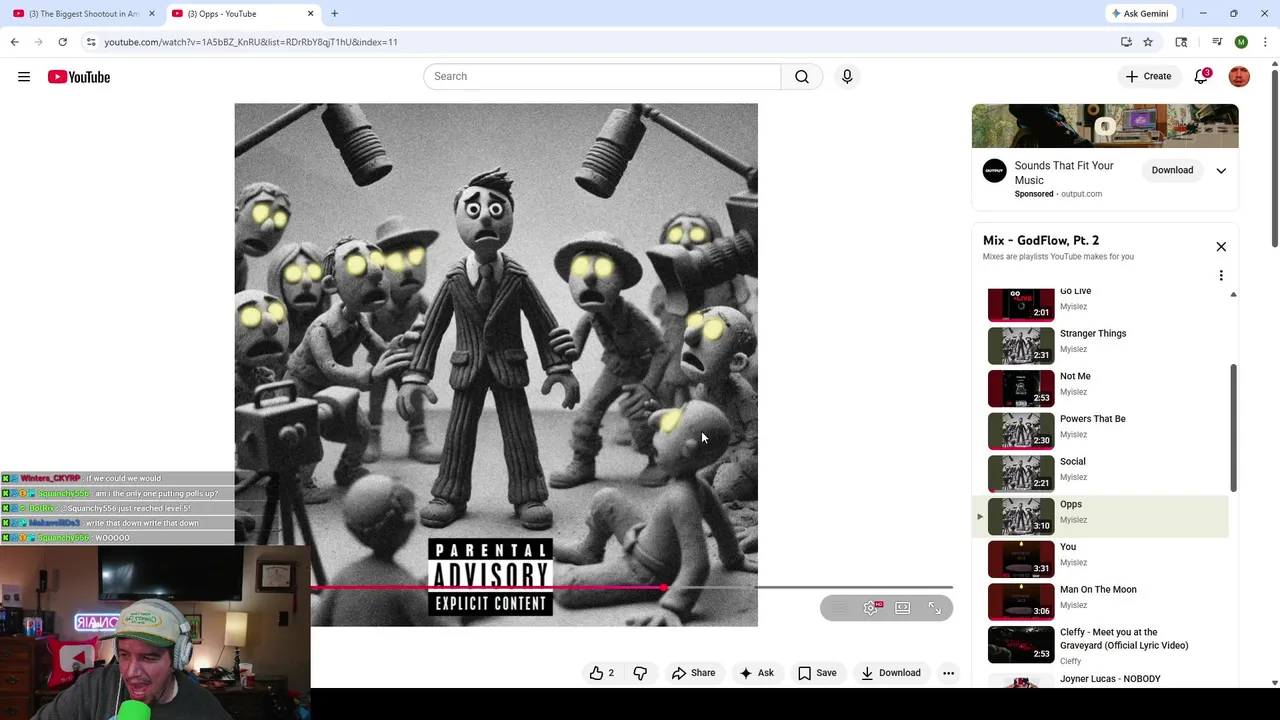Bookmark this page with the star
Viewport: 1280px width, 720px height.
tap(1148, 42)
